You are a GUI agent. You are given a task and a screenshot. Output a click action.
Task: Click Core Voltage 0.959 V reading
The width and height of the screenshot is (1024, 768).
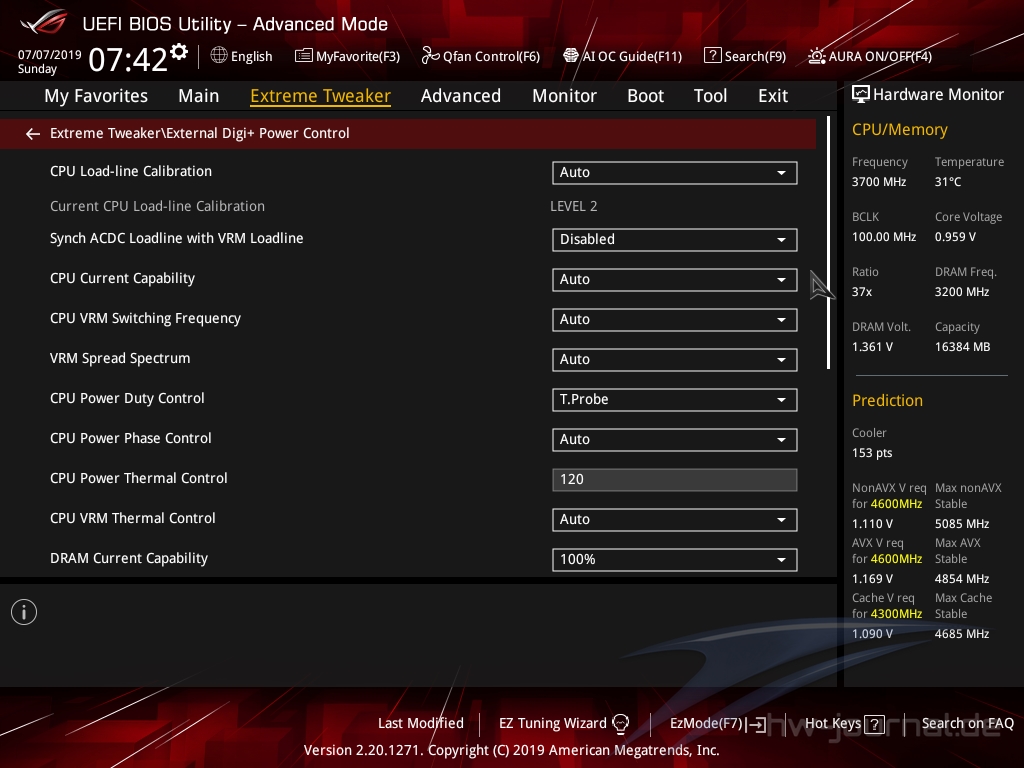(955, 237)
